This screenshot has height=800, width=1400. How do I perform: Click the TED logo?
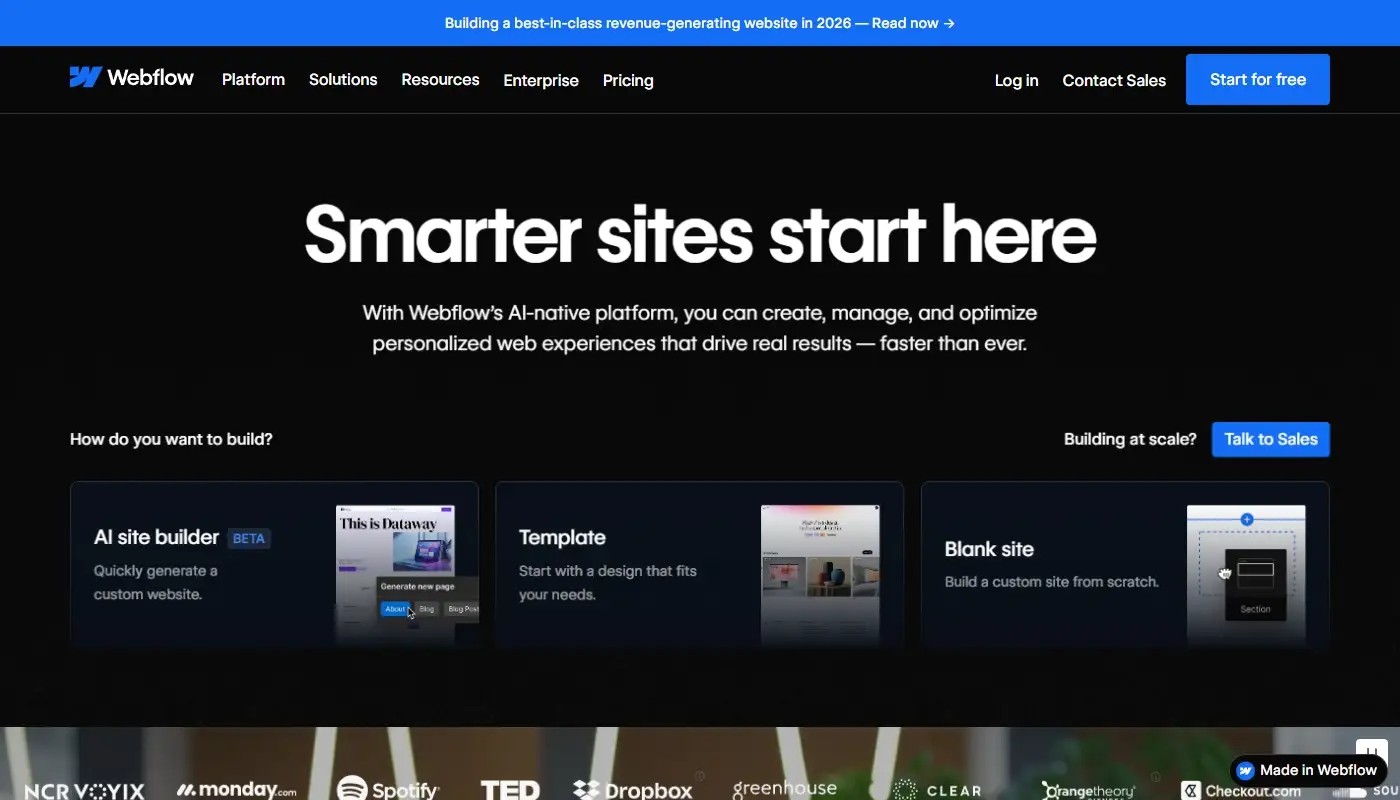[510, 790]
